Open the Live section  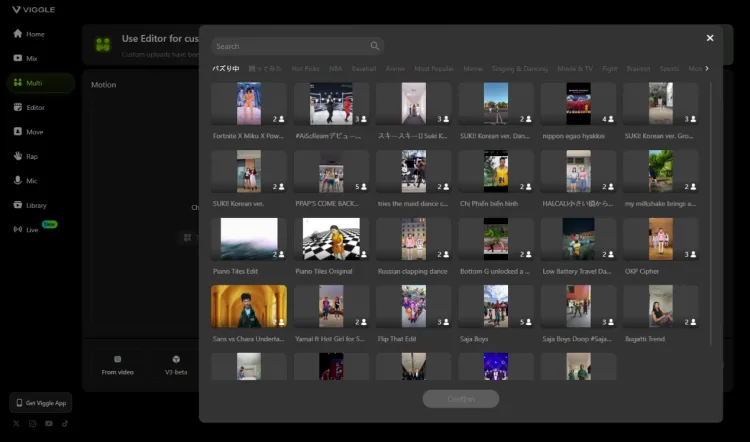tap(27, 229)
